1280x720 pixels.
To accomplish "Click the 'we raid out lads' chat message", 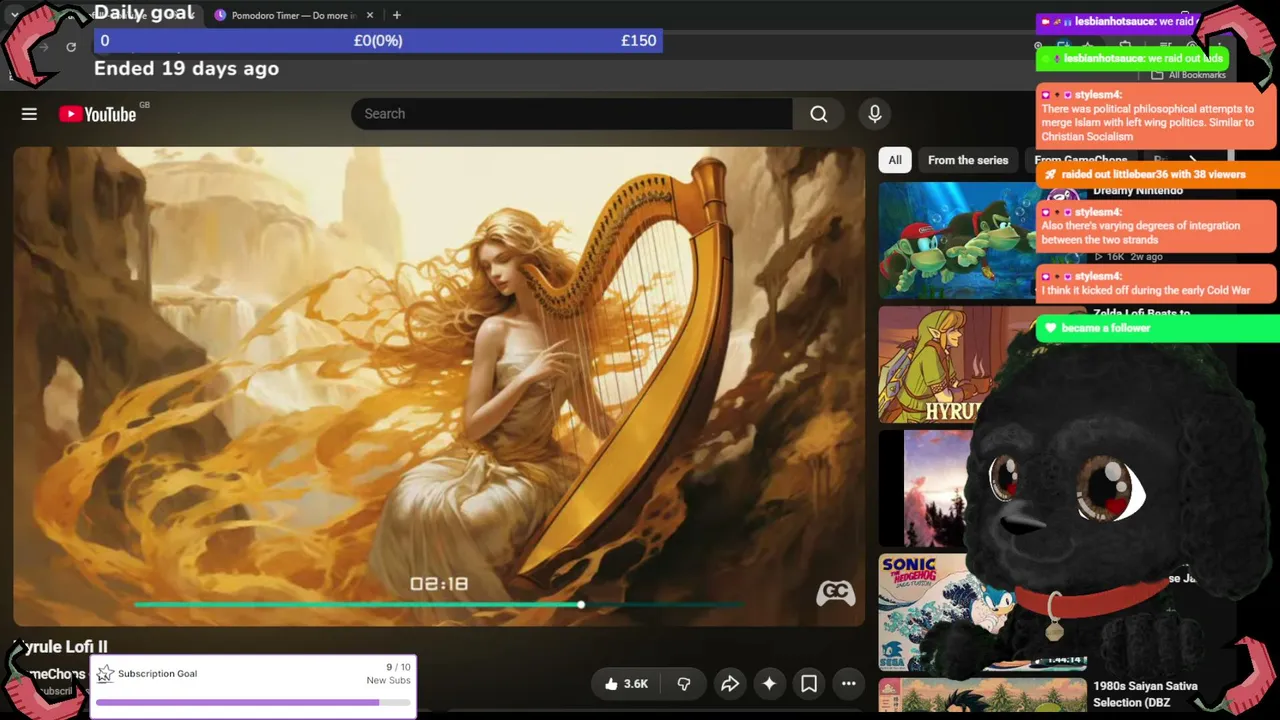I will tap(1131, 59).
